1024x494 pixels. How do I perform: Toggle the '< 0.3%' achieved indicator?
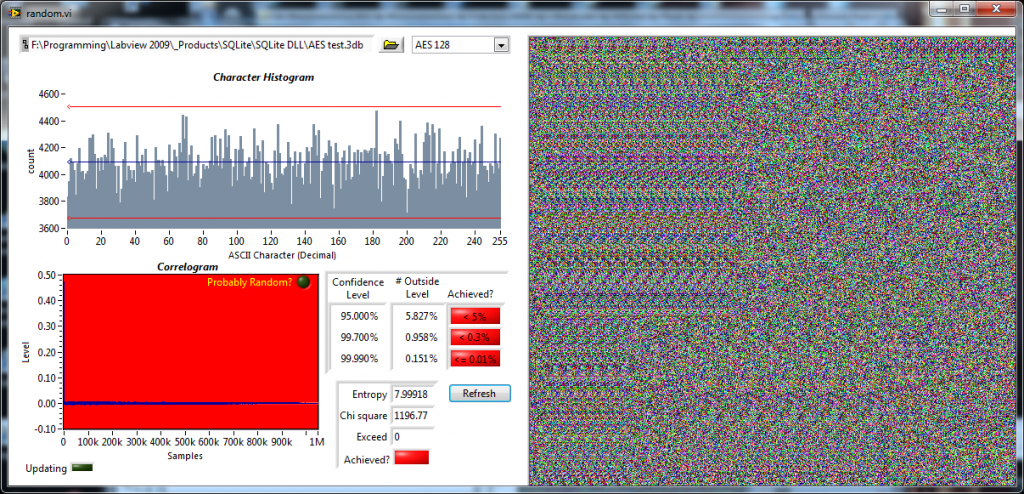(475, 337)
